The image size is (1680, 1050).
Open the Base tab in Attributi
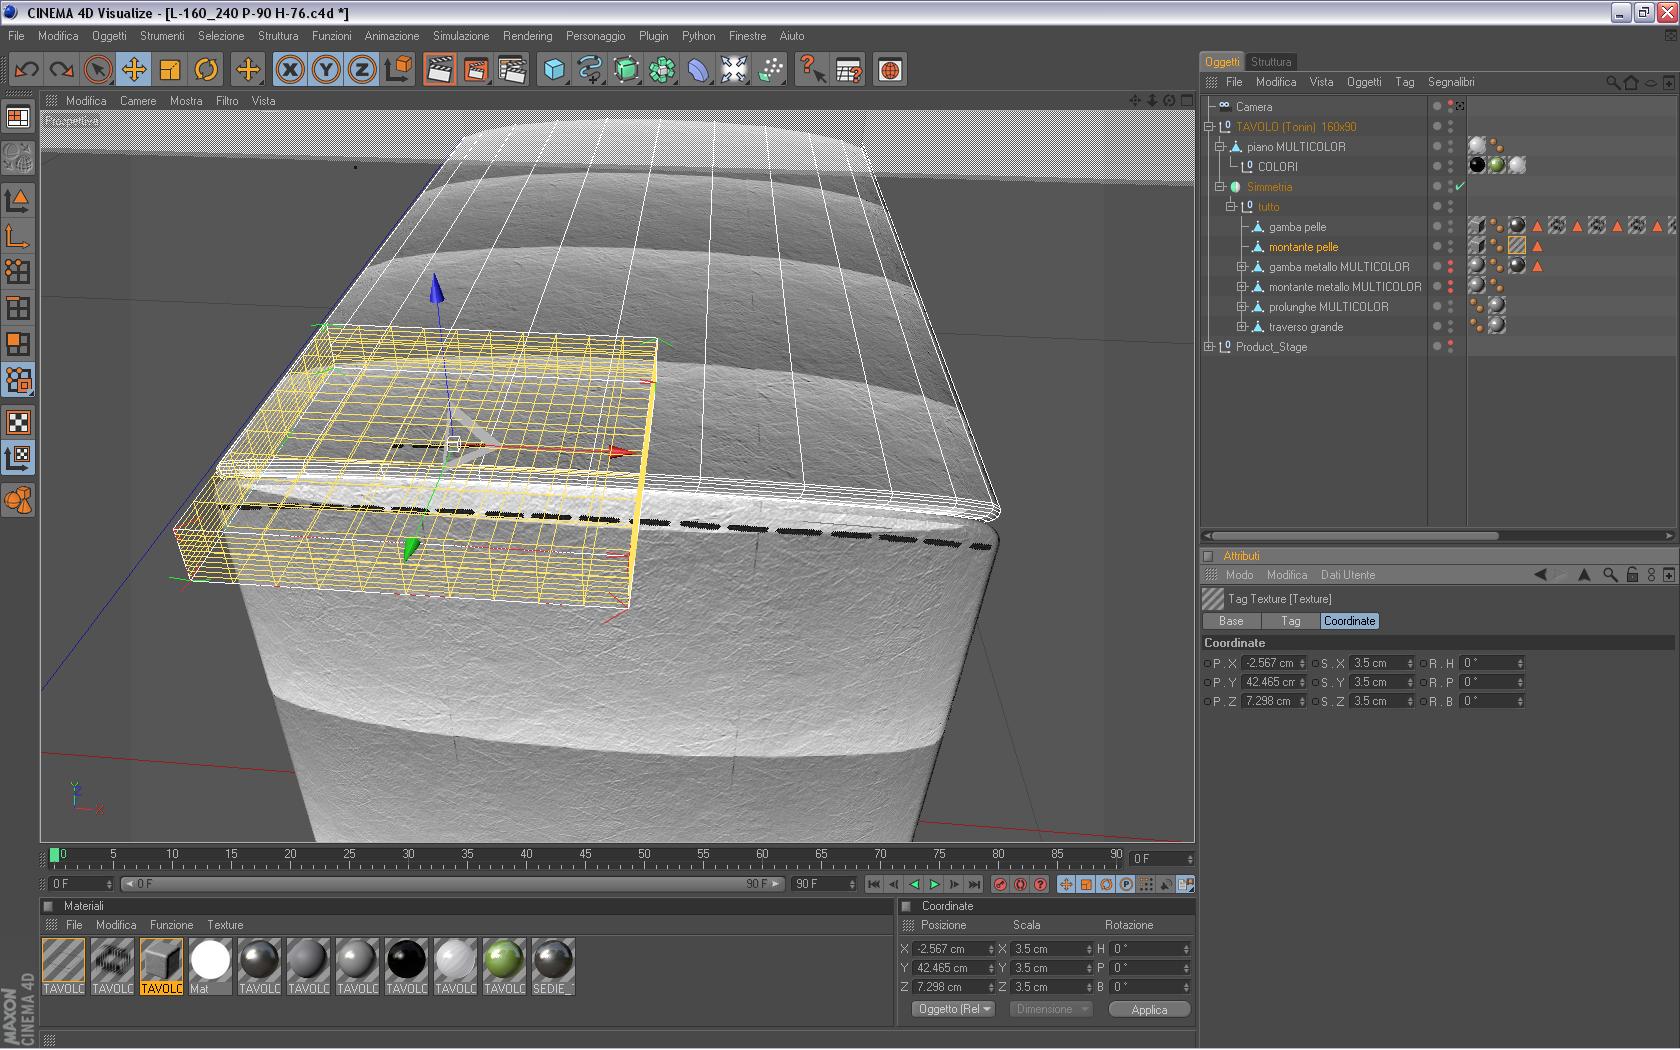click(x=1231, y=621)
